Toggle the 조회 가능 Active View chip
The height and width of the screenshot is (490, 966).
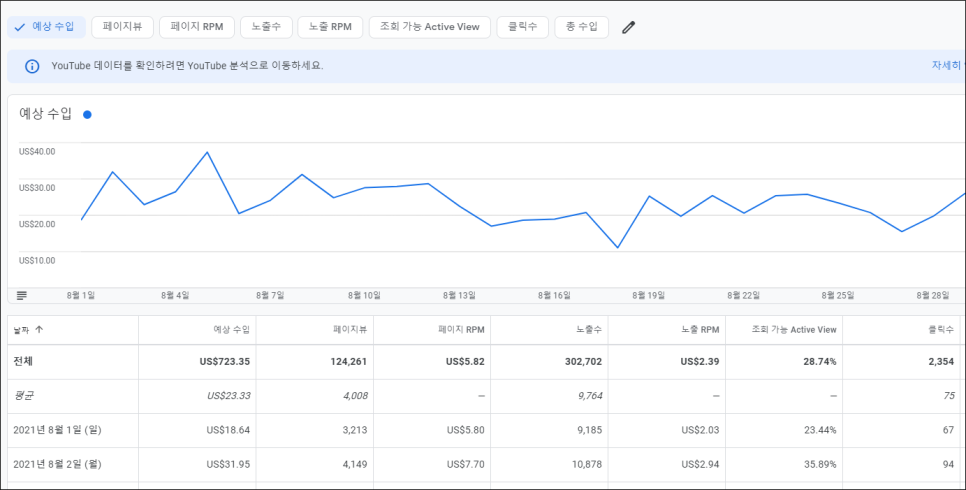[429, 27]
